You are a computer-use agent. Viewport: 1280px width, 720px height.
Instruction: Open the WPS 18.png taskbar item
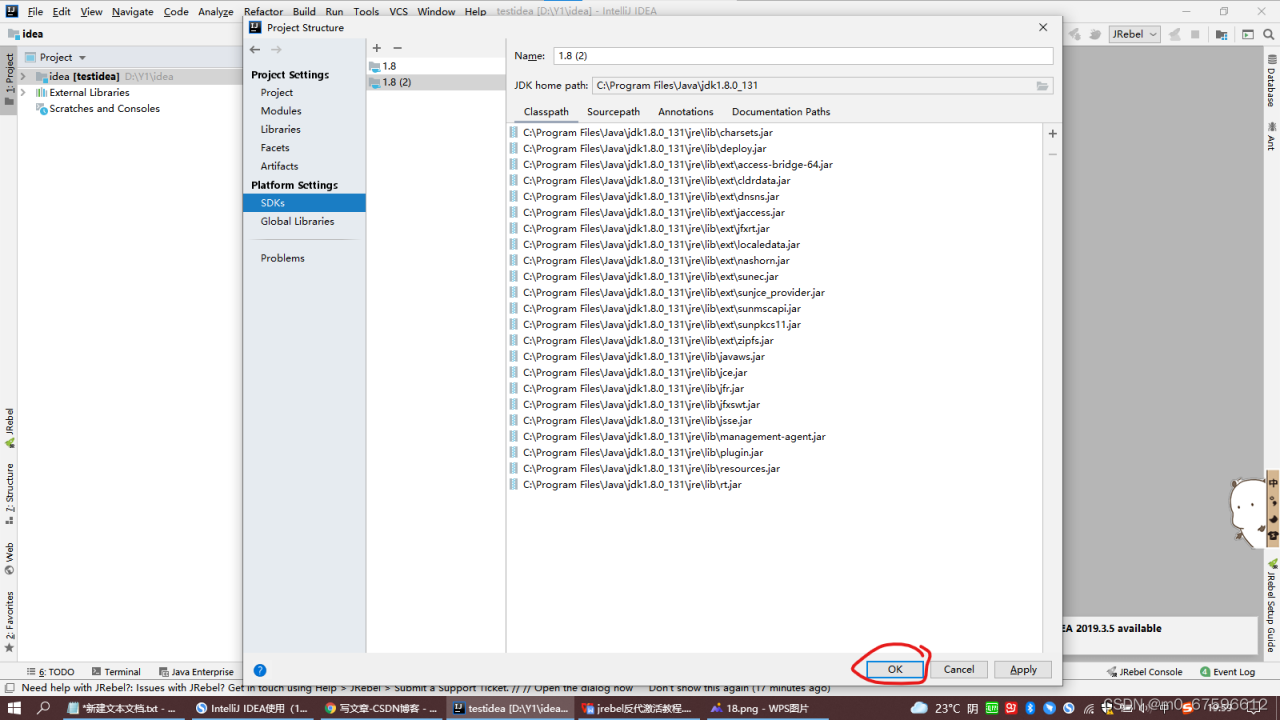[765, 708]
